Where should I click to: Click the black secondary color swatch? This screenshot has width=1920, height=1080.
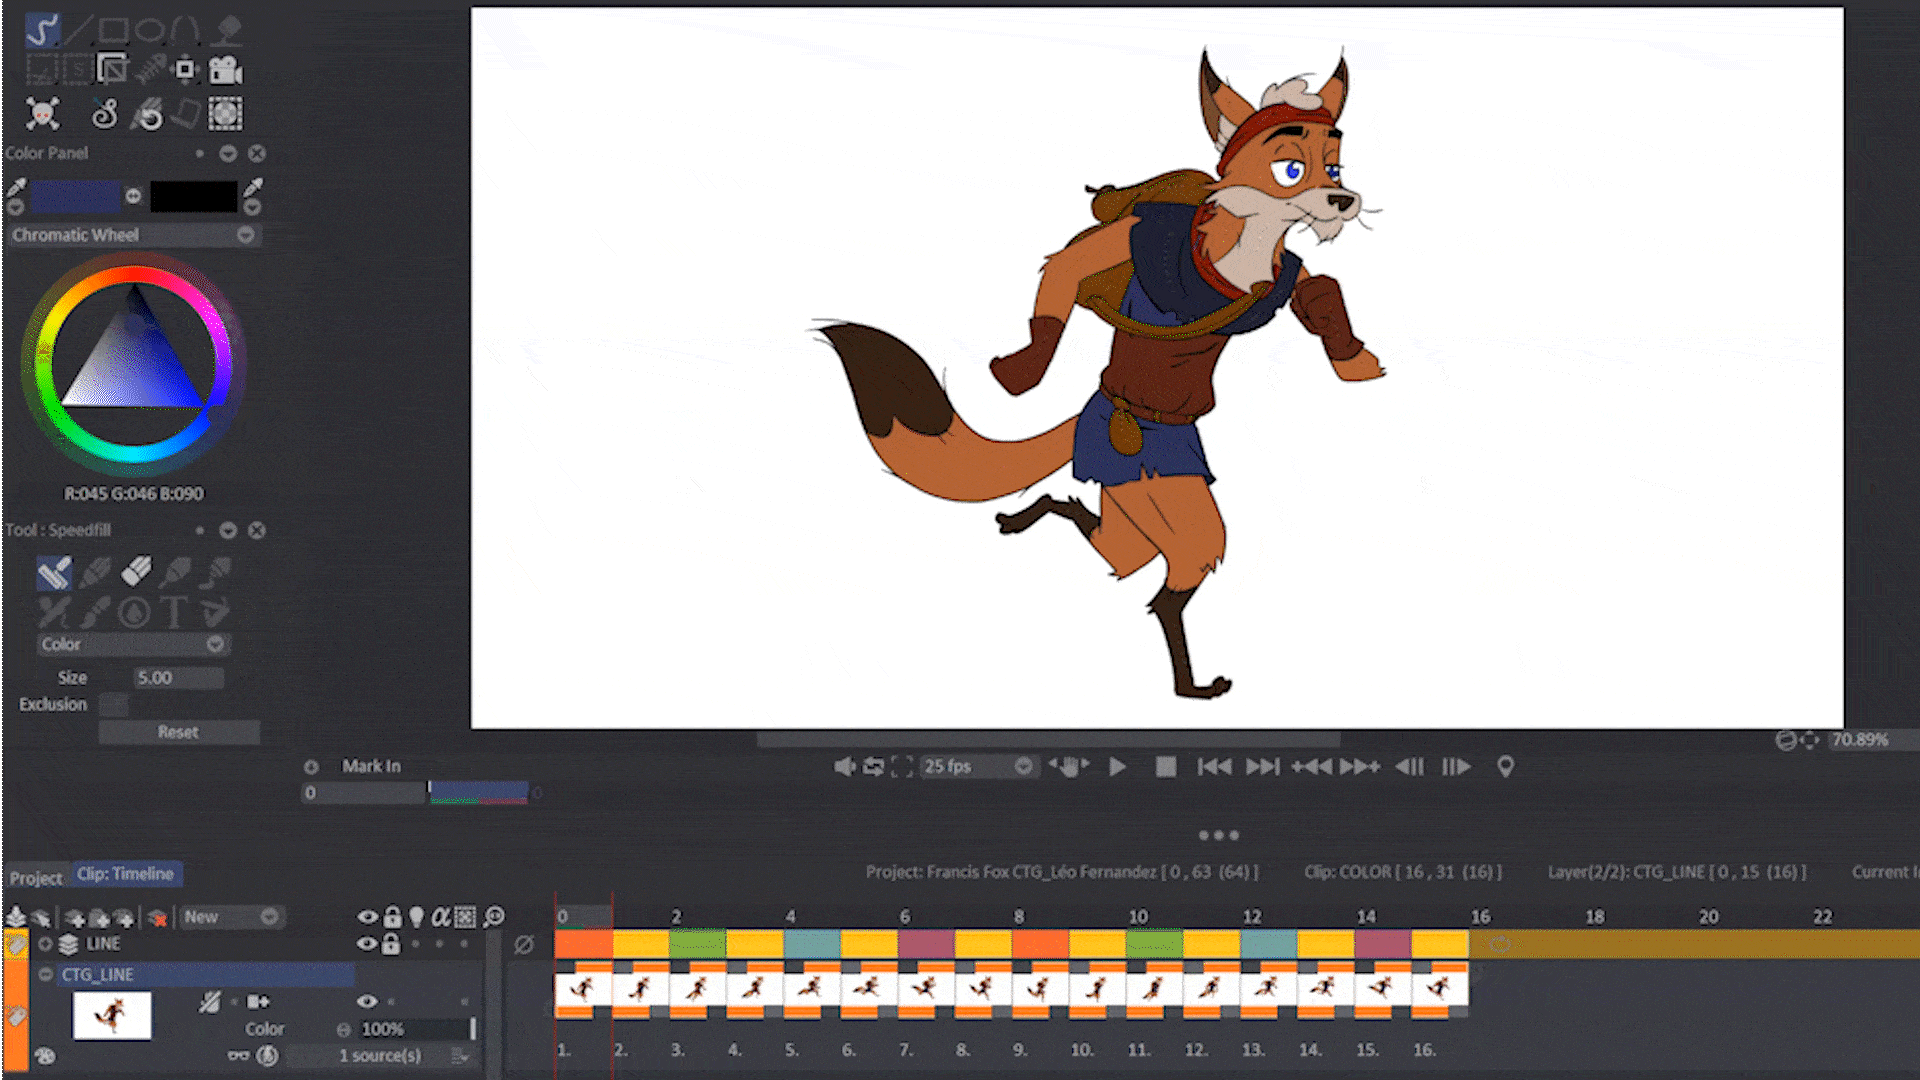pos(194,197)
